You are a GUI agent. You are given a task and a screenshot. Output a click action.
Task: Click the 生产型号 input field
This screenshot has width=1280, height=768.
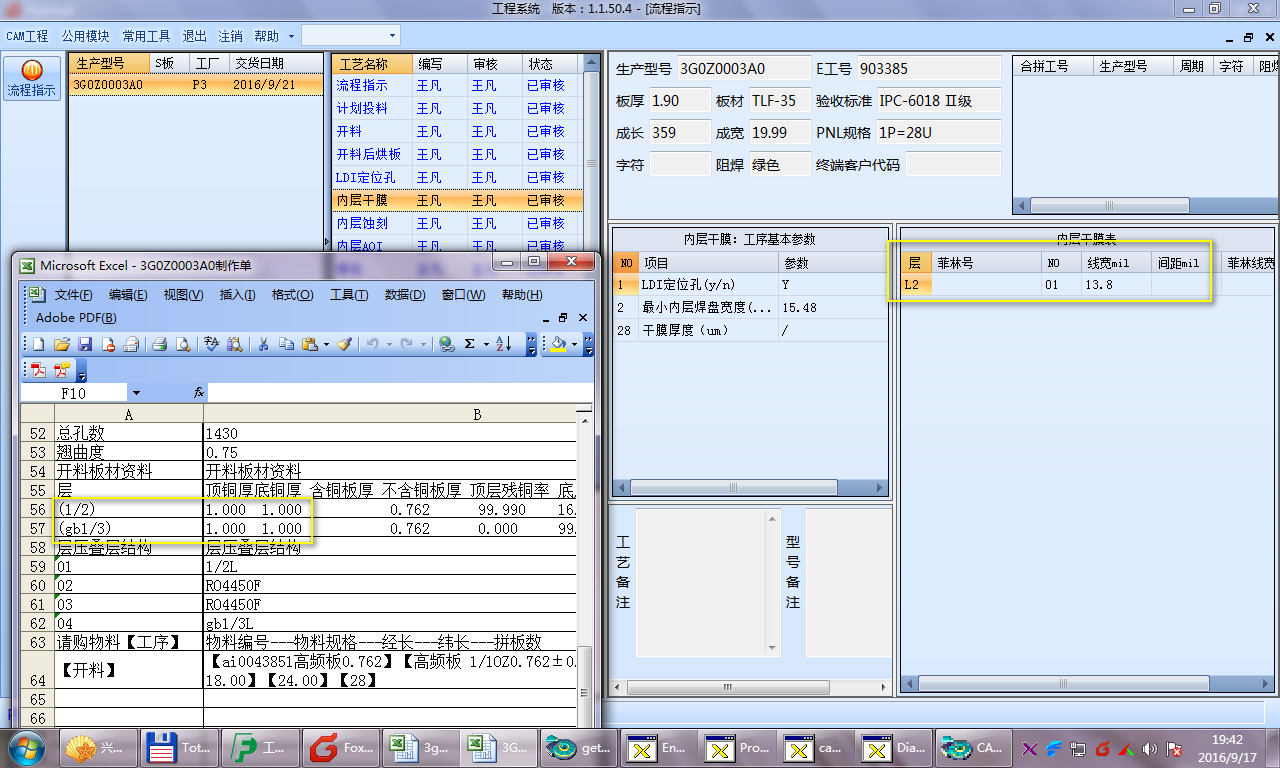744,68
